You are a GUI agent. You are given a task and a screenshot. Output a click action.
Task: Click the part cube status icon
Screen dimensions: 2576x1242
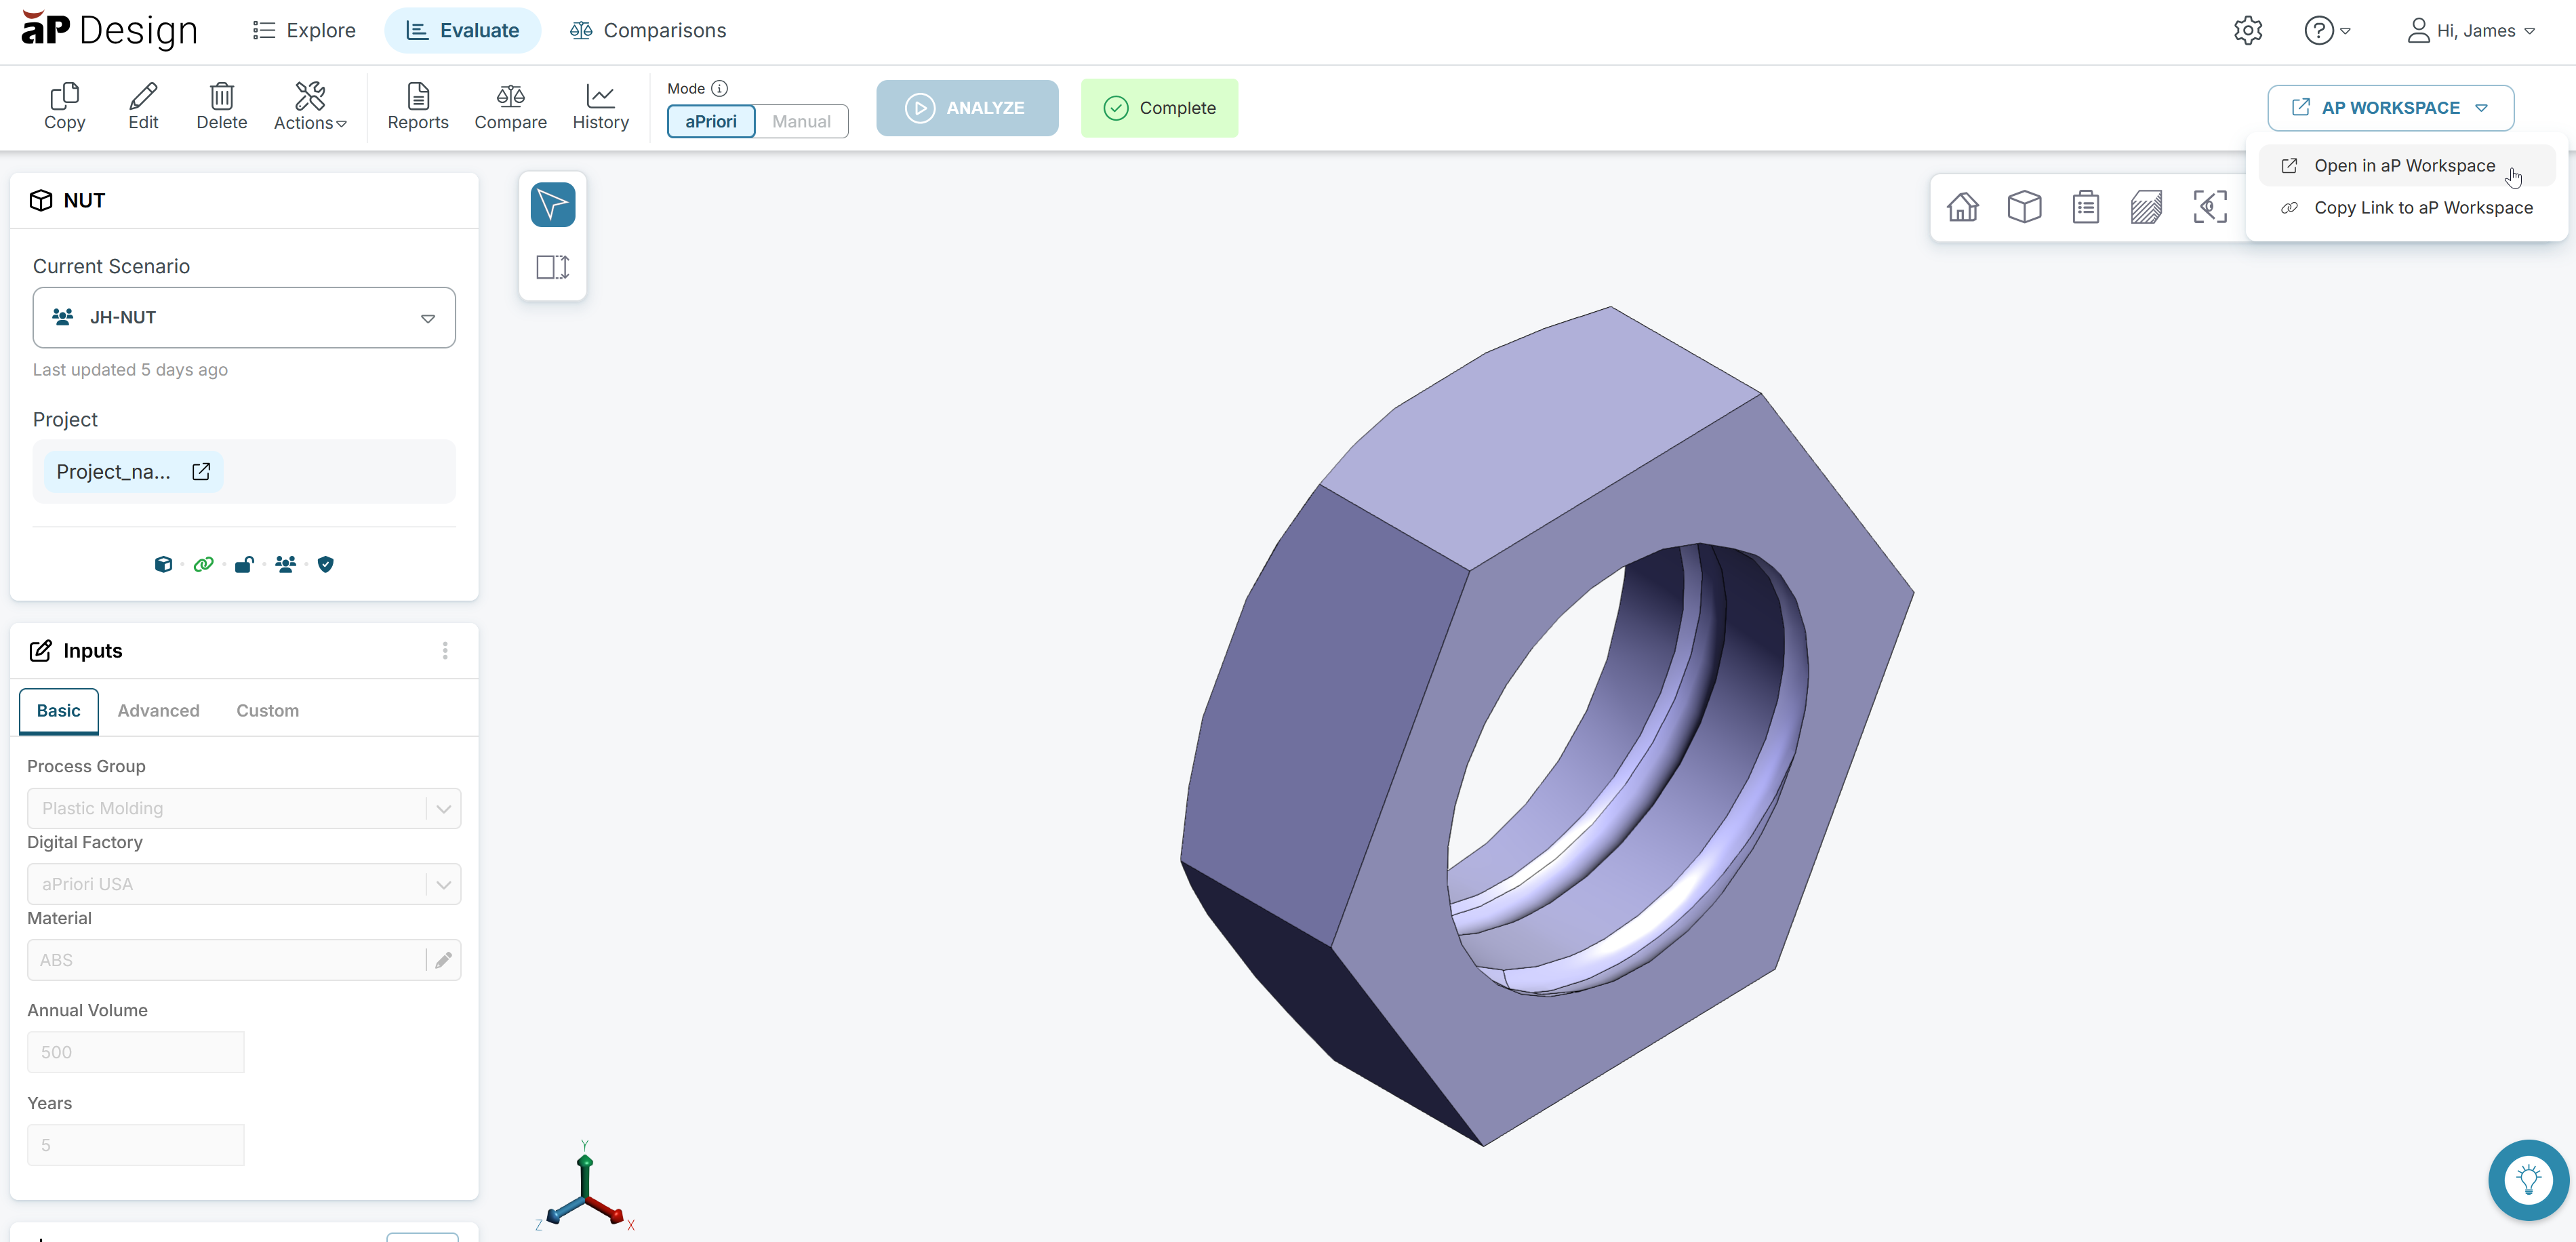pos(163,565)
